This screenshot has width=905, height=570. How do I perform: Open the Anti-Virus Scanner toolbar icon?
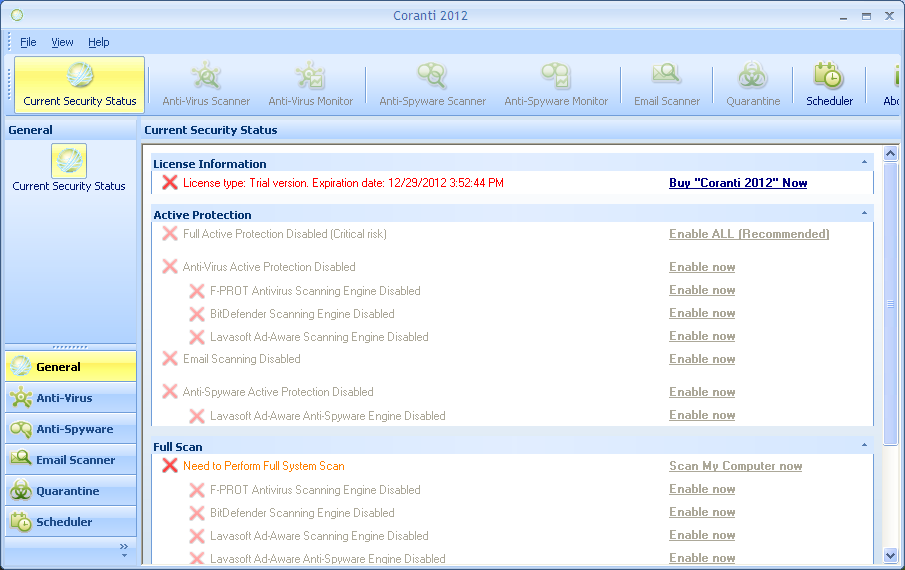tap(206, 76)
